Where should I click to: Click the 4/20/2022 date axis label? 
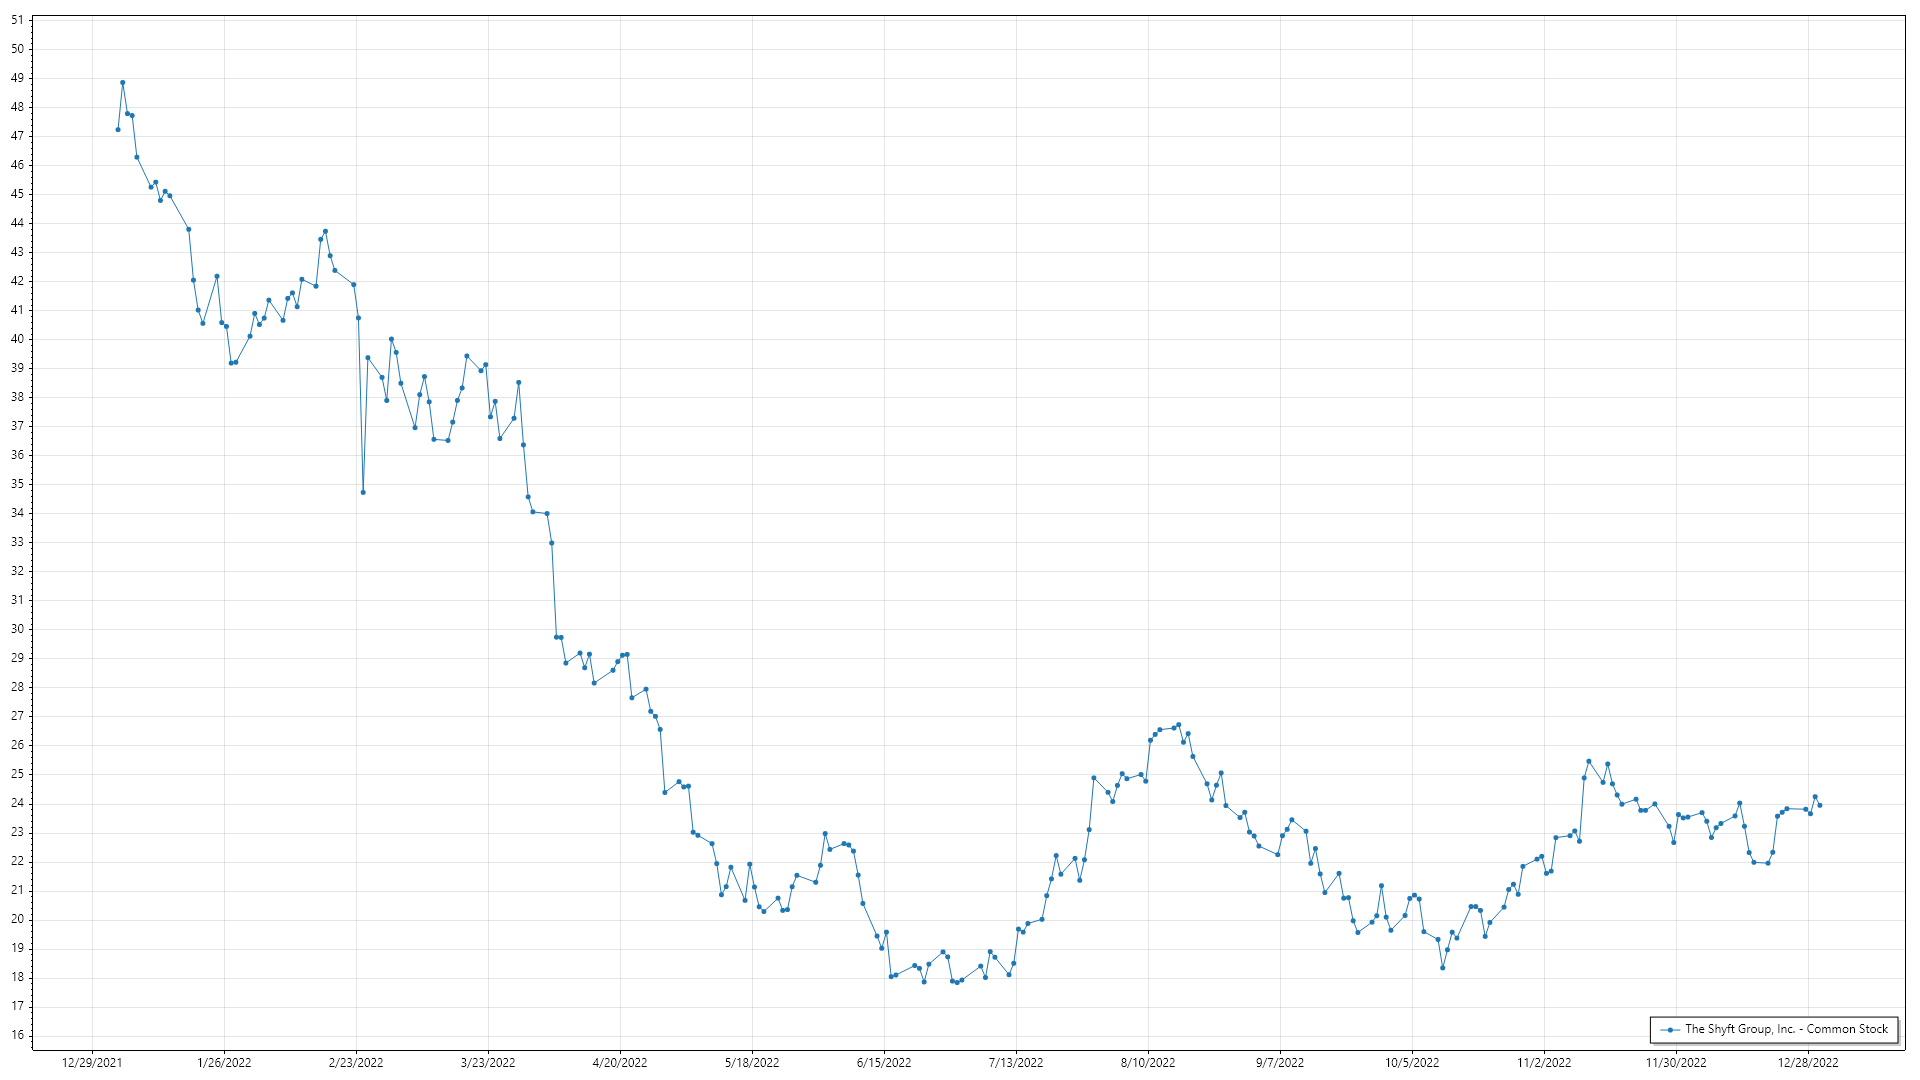[x=620, y=1063]
